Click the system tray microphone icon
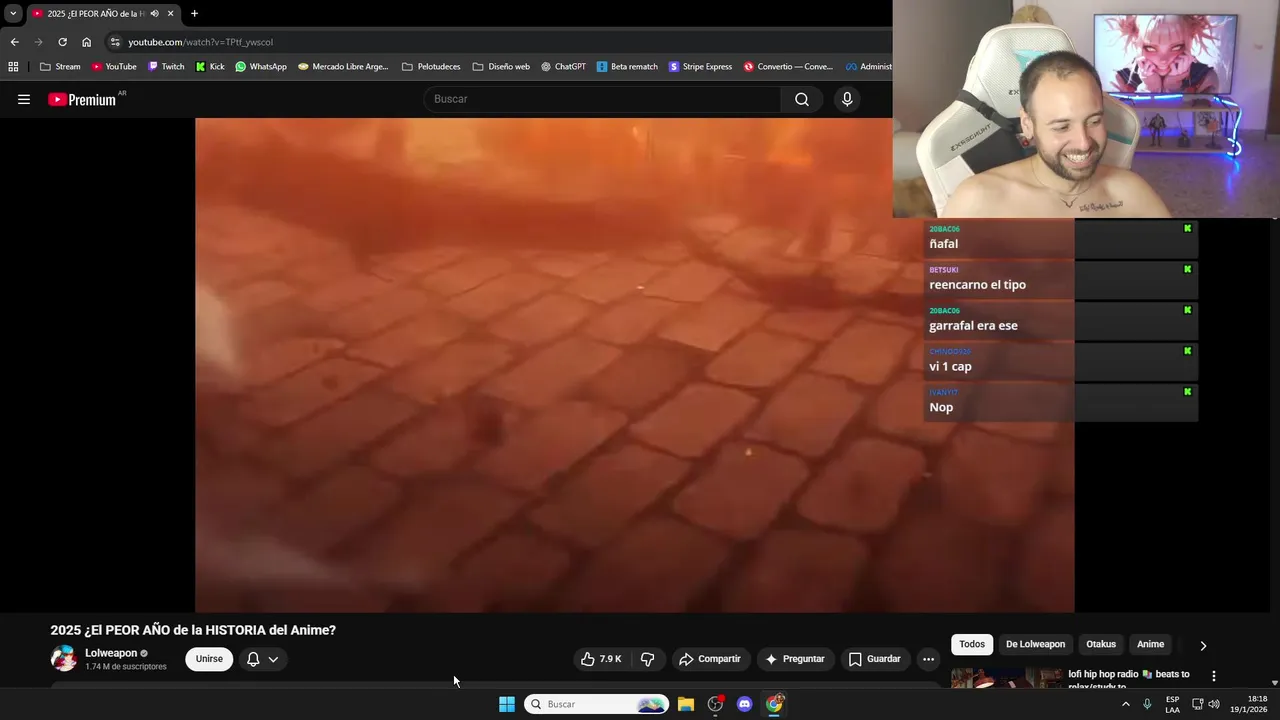 point(1147,704)
